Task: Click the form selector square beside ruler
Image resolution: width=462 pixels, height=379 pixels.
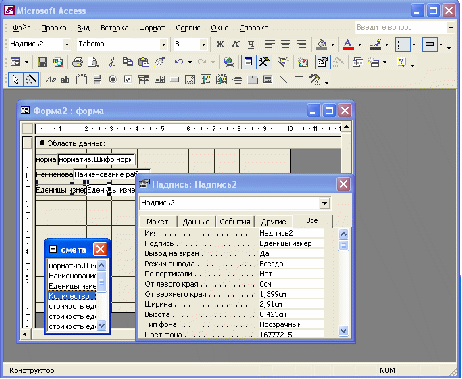Action: click(x=27, y=128)
